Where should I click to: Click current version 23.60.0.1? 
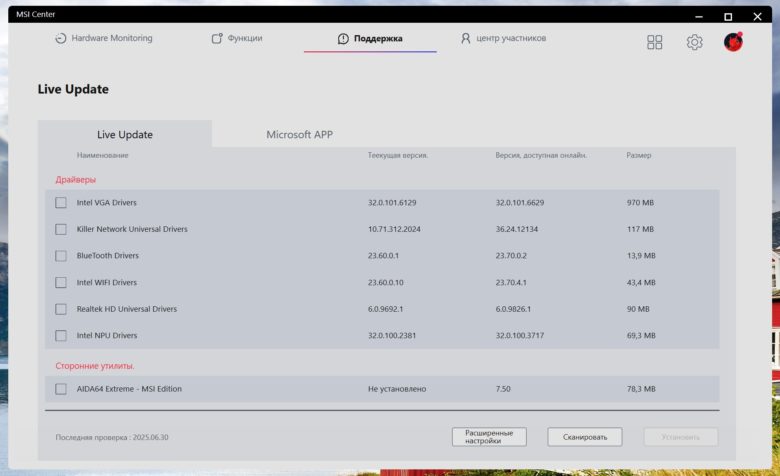coord(384,256)
